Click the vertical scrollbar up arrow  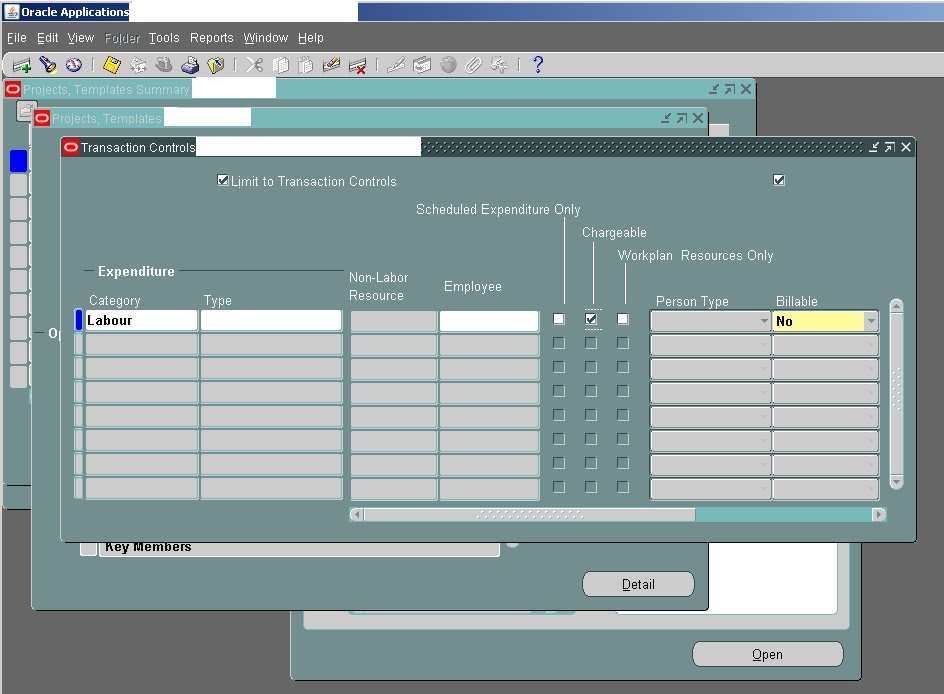[x=896, y=306]
